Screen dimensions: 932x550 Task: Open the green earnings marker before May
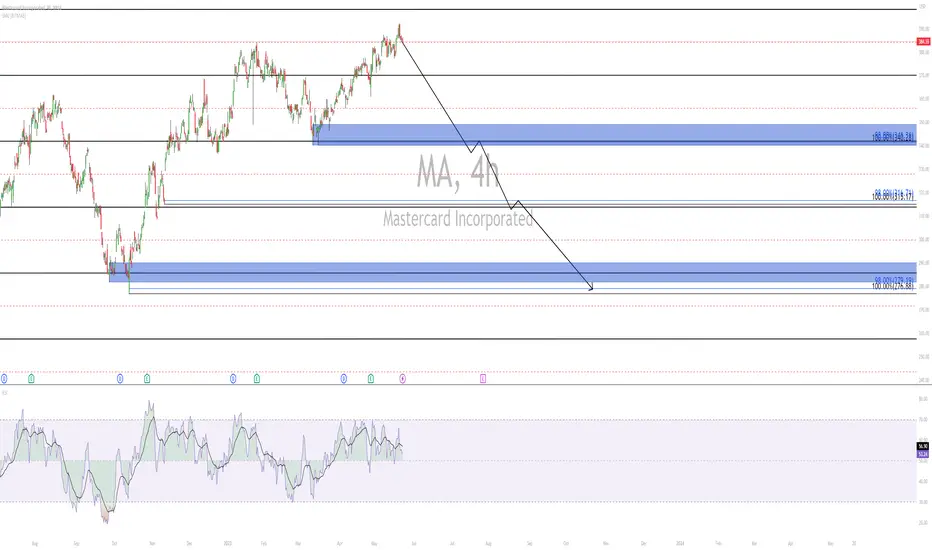(x=371, y=378)
